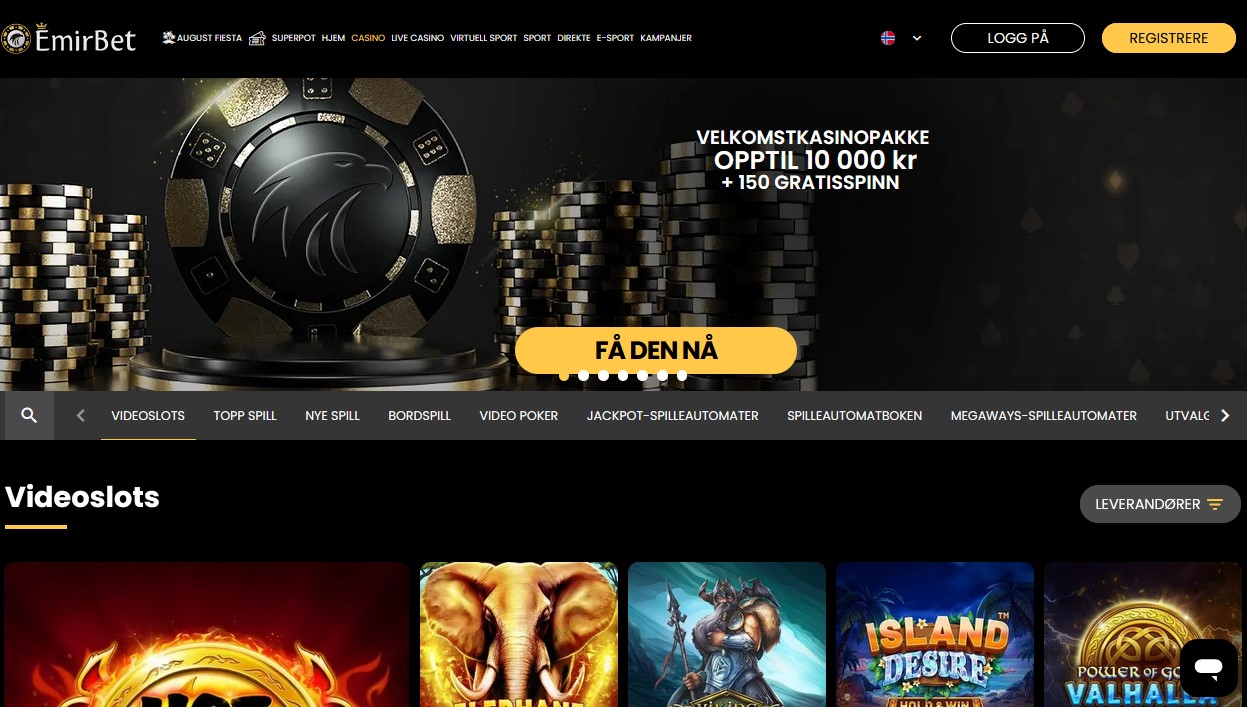Click the Få Den Nå button
The image size is (1247, 707).
(x=656, y=350)
